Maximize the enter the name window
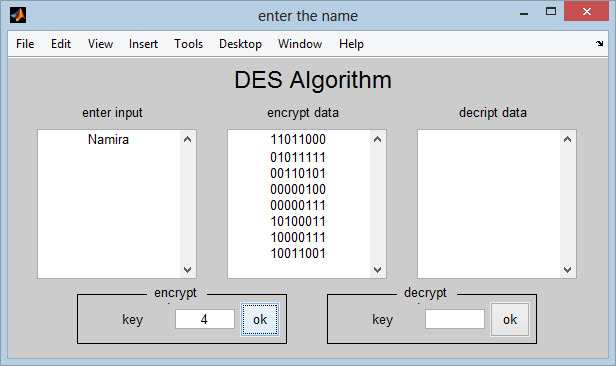The image size is (616, 366). (551, 11)
